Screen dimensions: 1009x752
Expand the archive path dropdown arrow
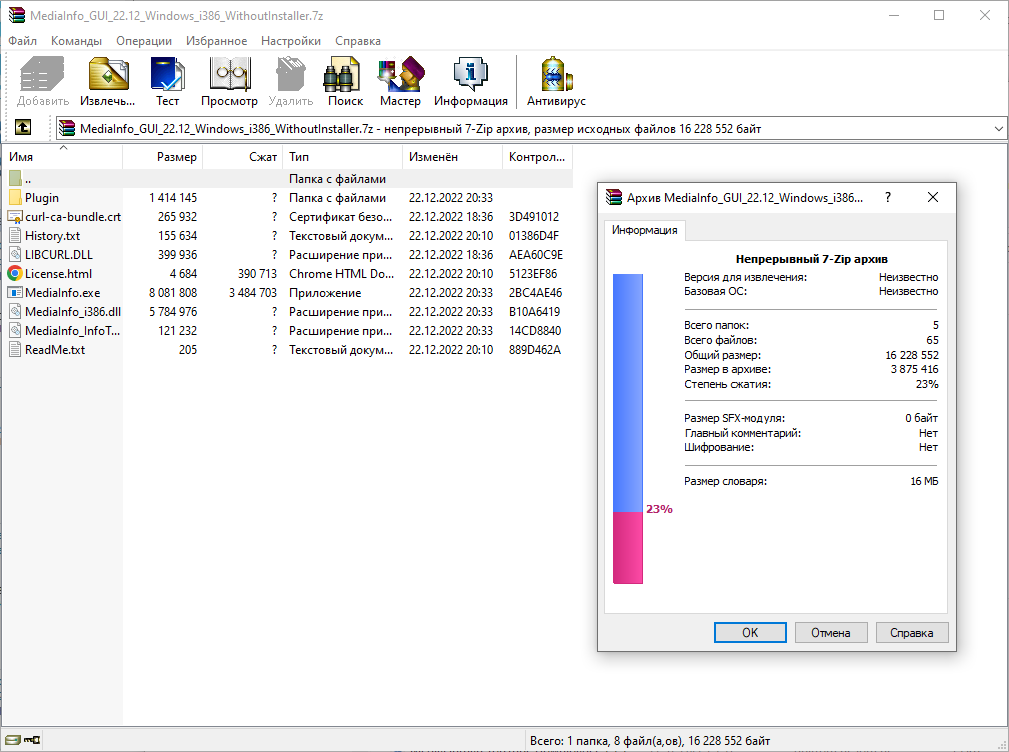(998, 129)
